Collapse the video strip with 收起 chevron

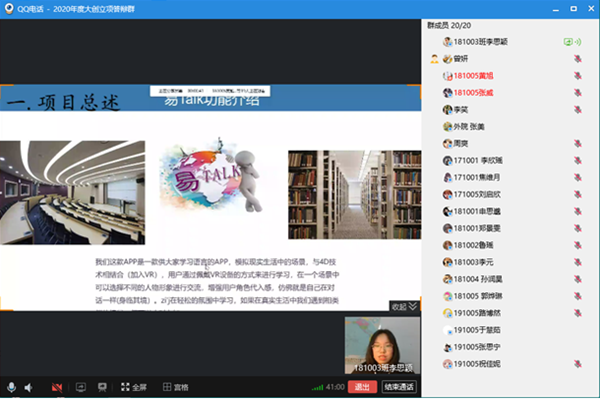[404, 306]
